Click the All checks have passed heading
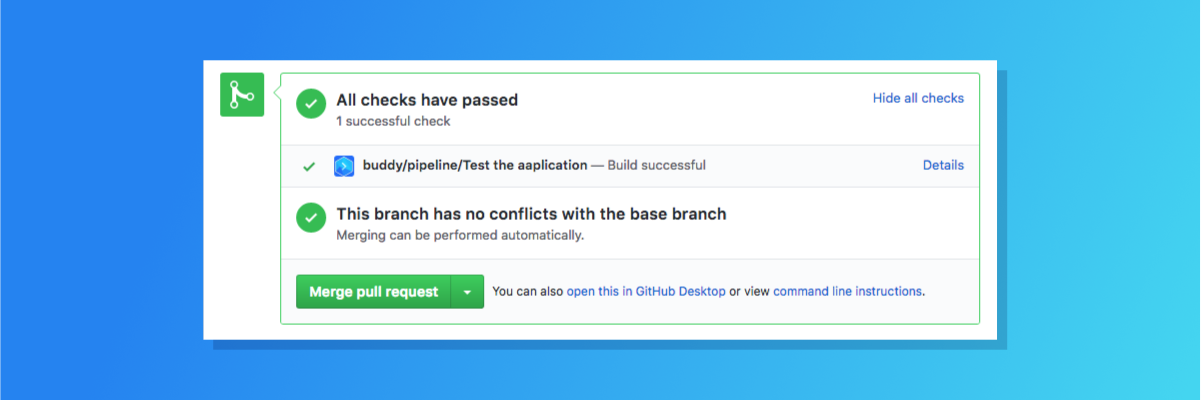This screenshot has height=400, width=1201. [x=427, y=100]
